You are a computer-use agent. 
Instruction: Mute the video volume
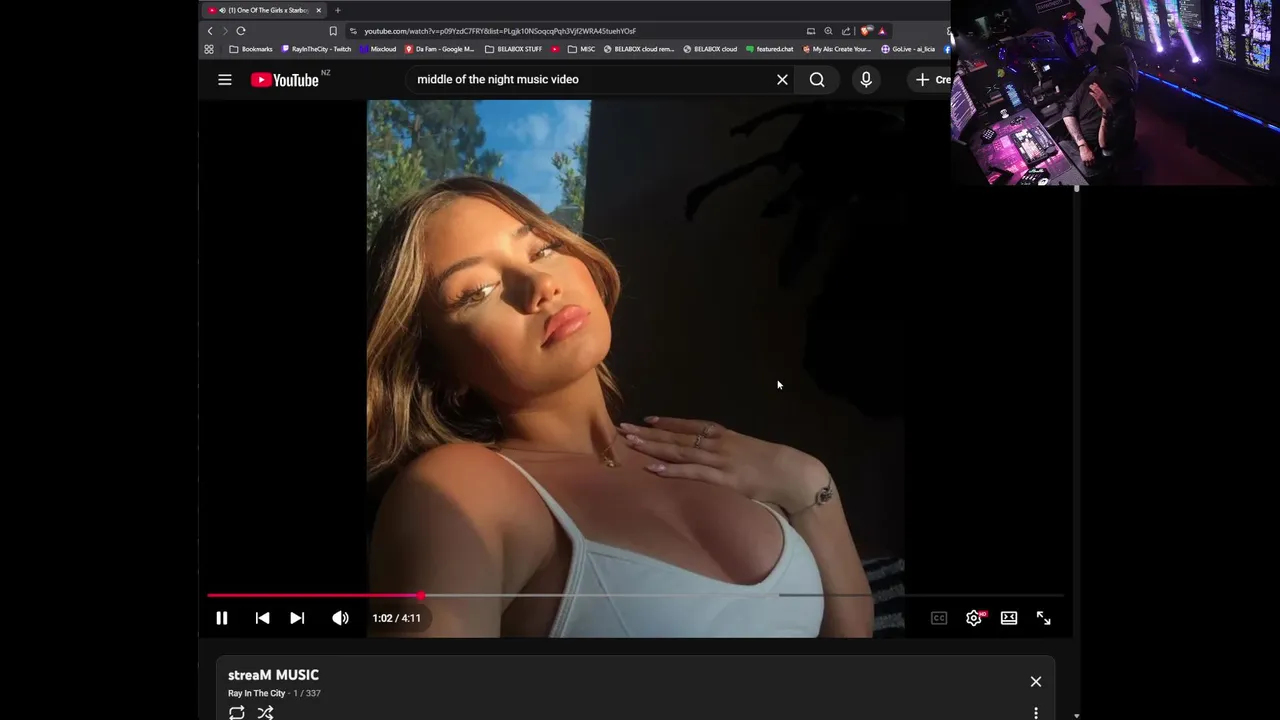(341, 618)
